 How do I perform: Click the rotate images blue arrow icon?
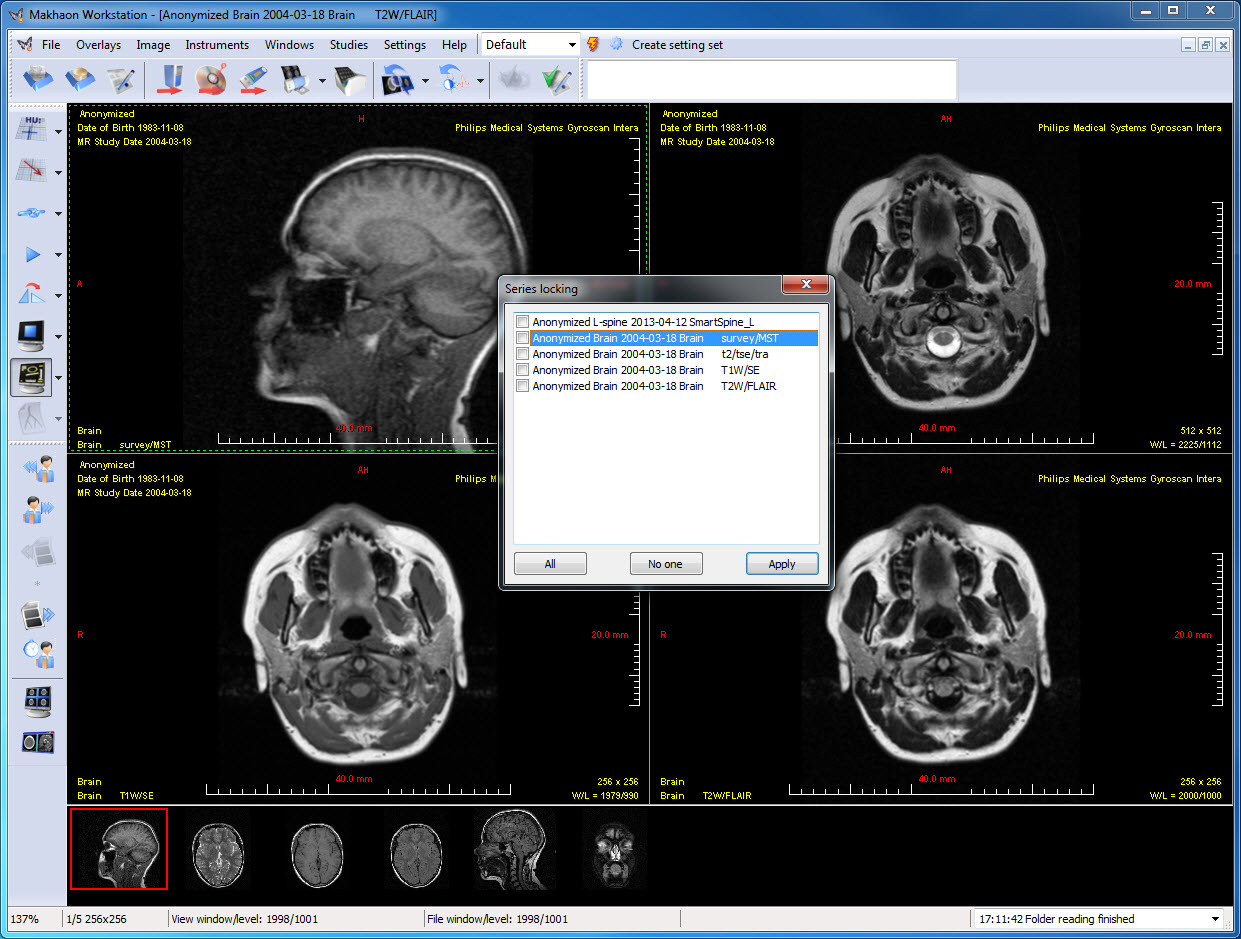pyautogui.click(x=399, y=79)
